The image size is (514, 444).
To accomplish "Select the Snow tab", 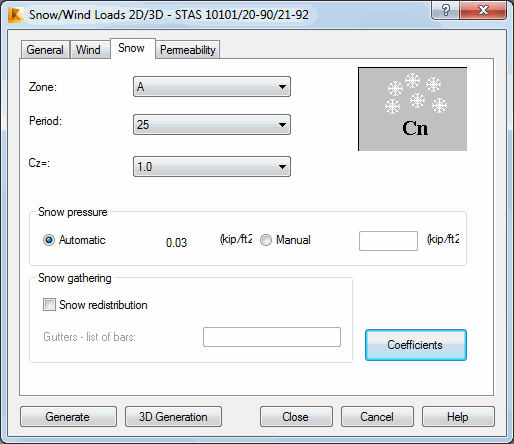I will (131, 48).
